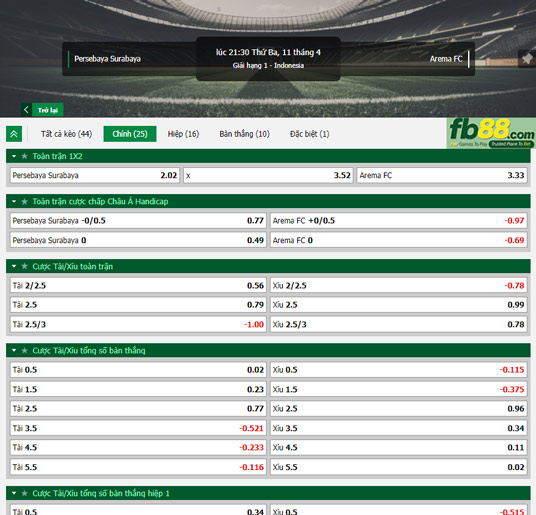Click the Cược Tài/Xỉu tổng số bàn thắng title
The height and width of the screenshot is (515, 536).
(89, 351)
